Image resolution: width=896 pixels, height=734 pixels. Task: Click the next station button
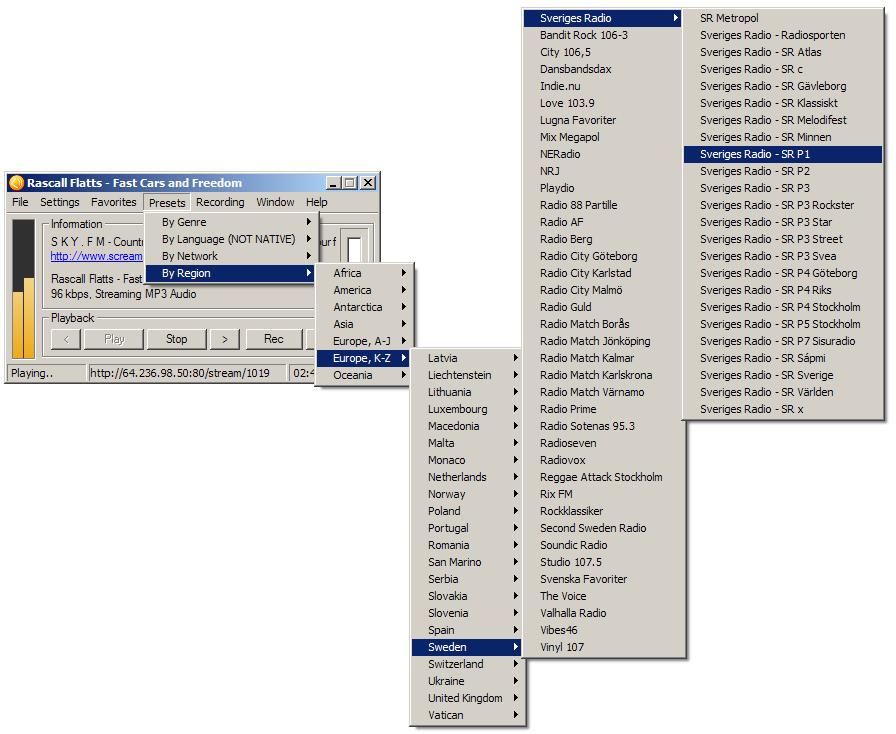pyautogui.click(x=225, y=340)
